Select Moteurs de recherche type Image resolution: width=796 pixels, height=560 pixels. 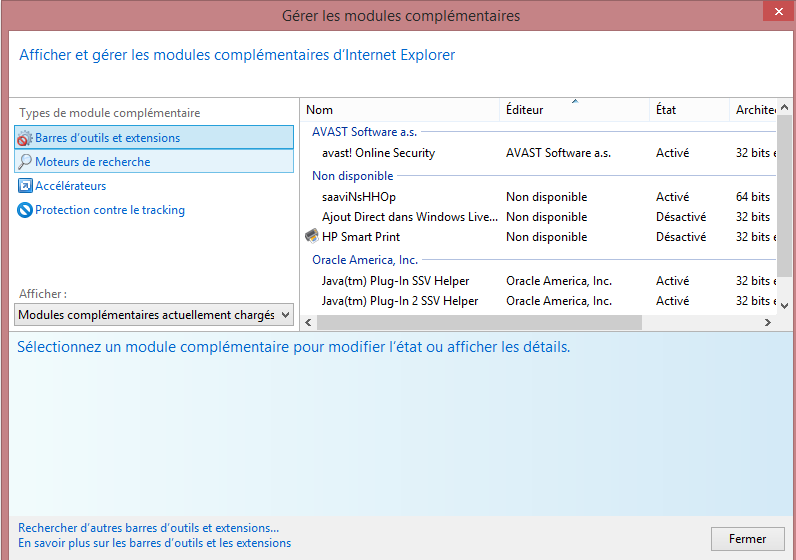tap(154, 161)
